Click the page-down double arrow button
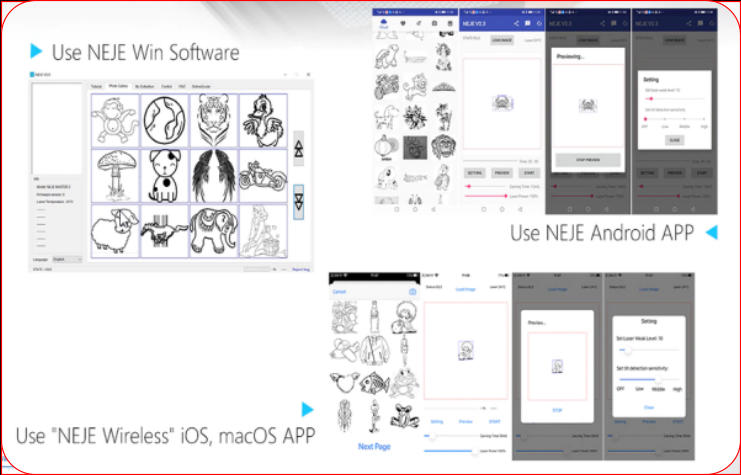The image size is (741, 475). (297, 201)
